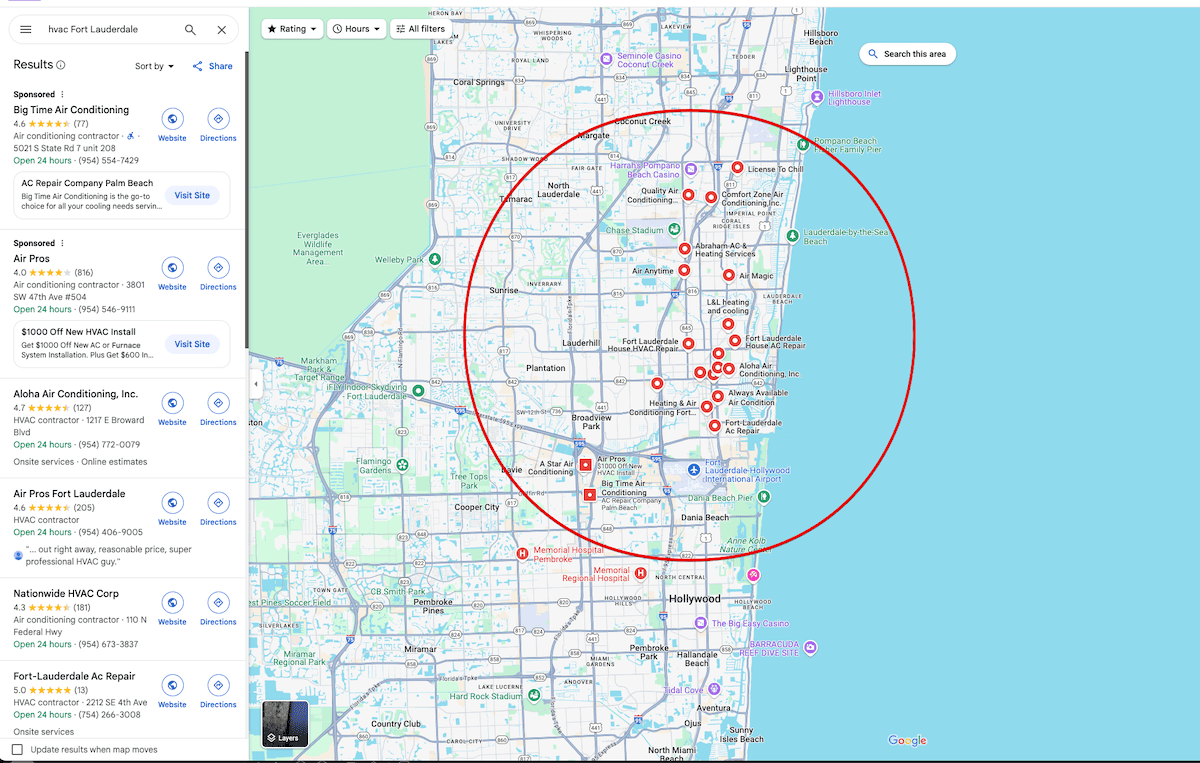Clear the search box with the X icon
Screen dimensions: 1200x763
coord(221,29)
